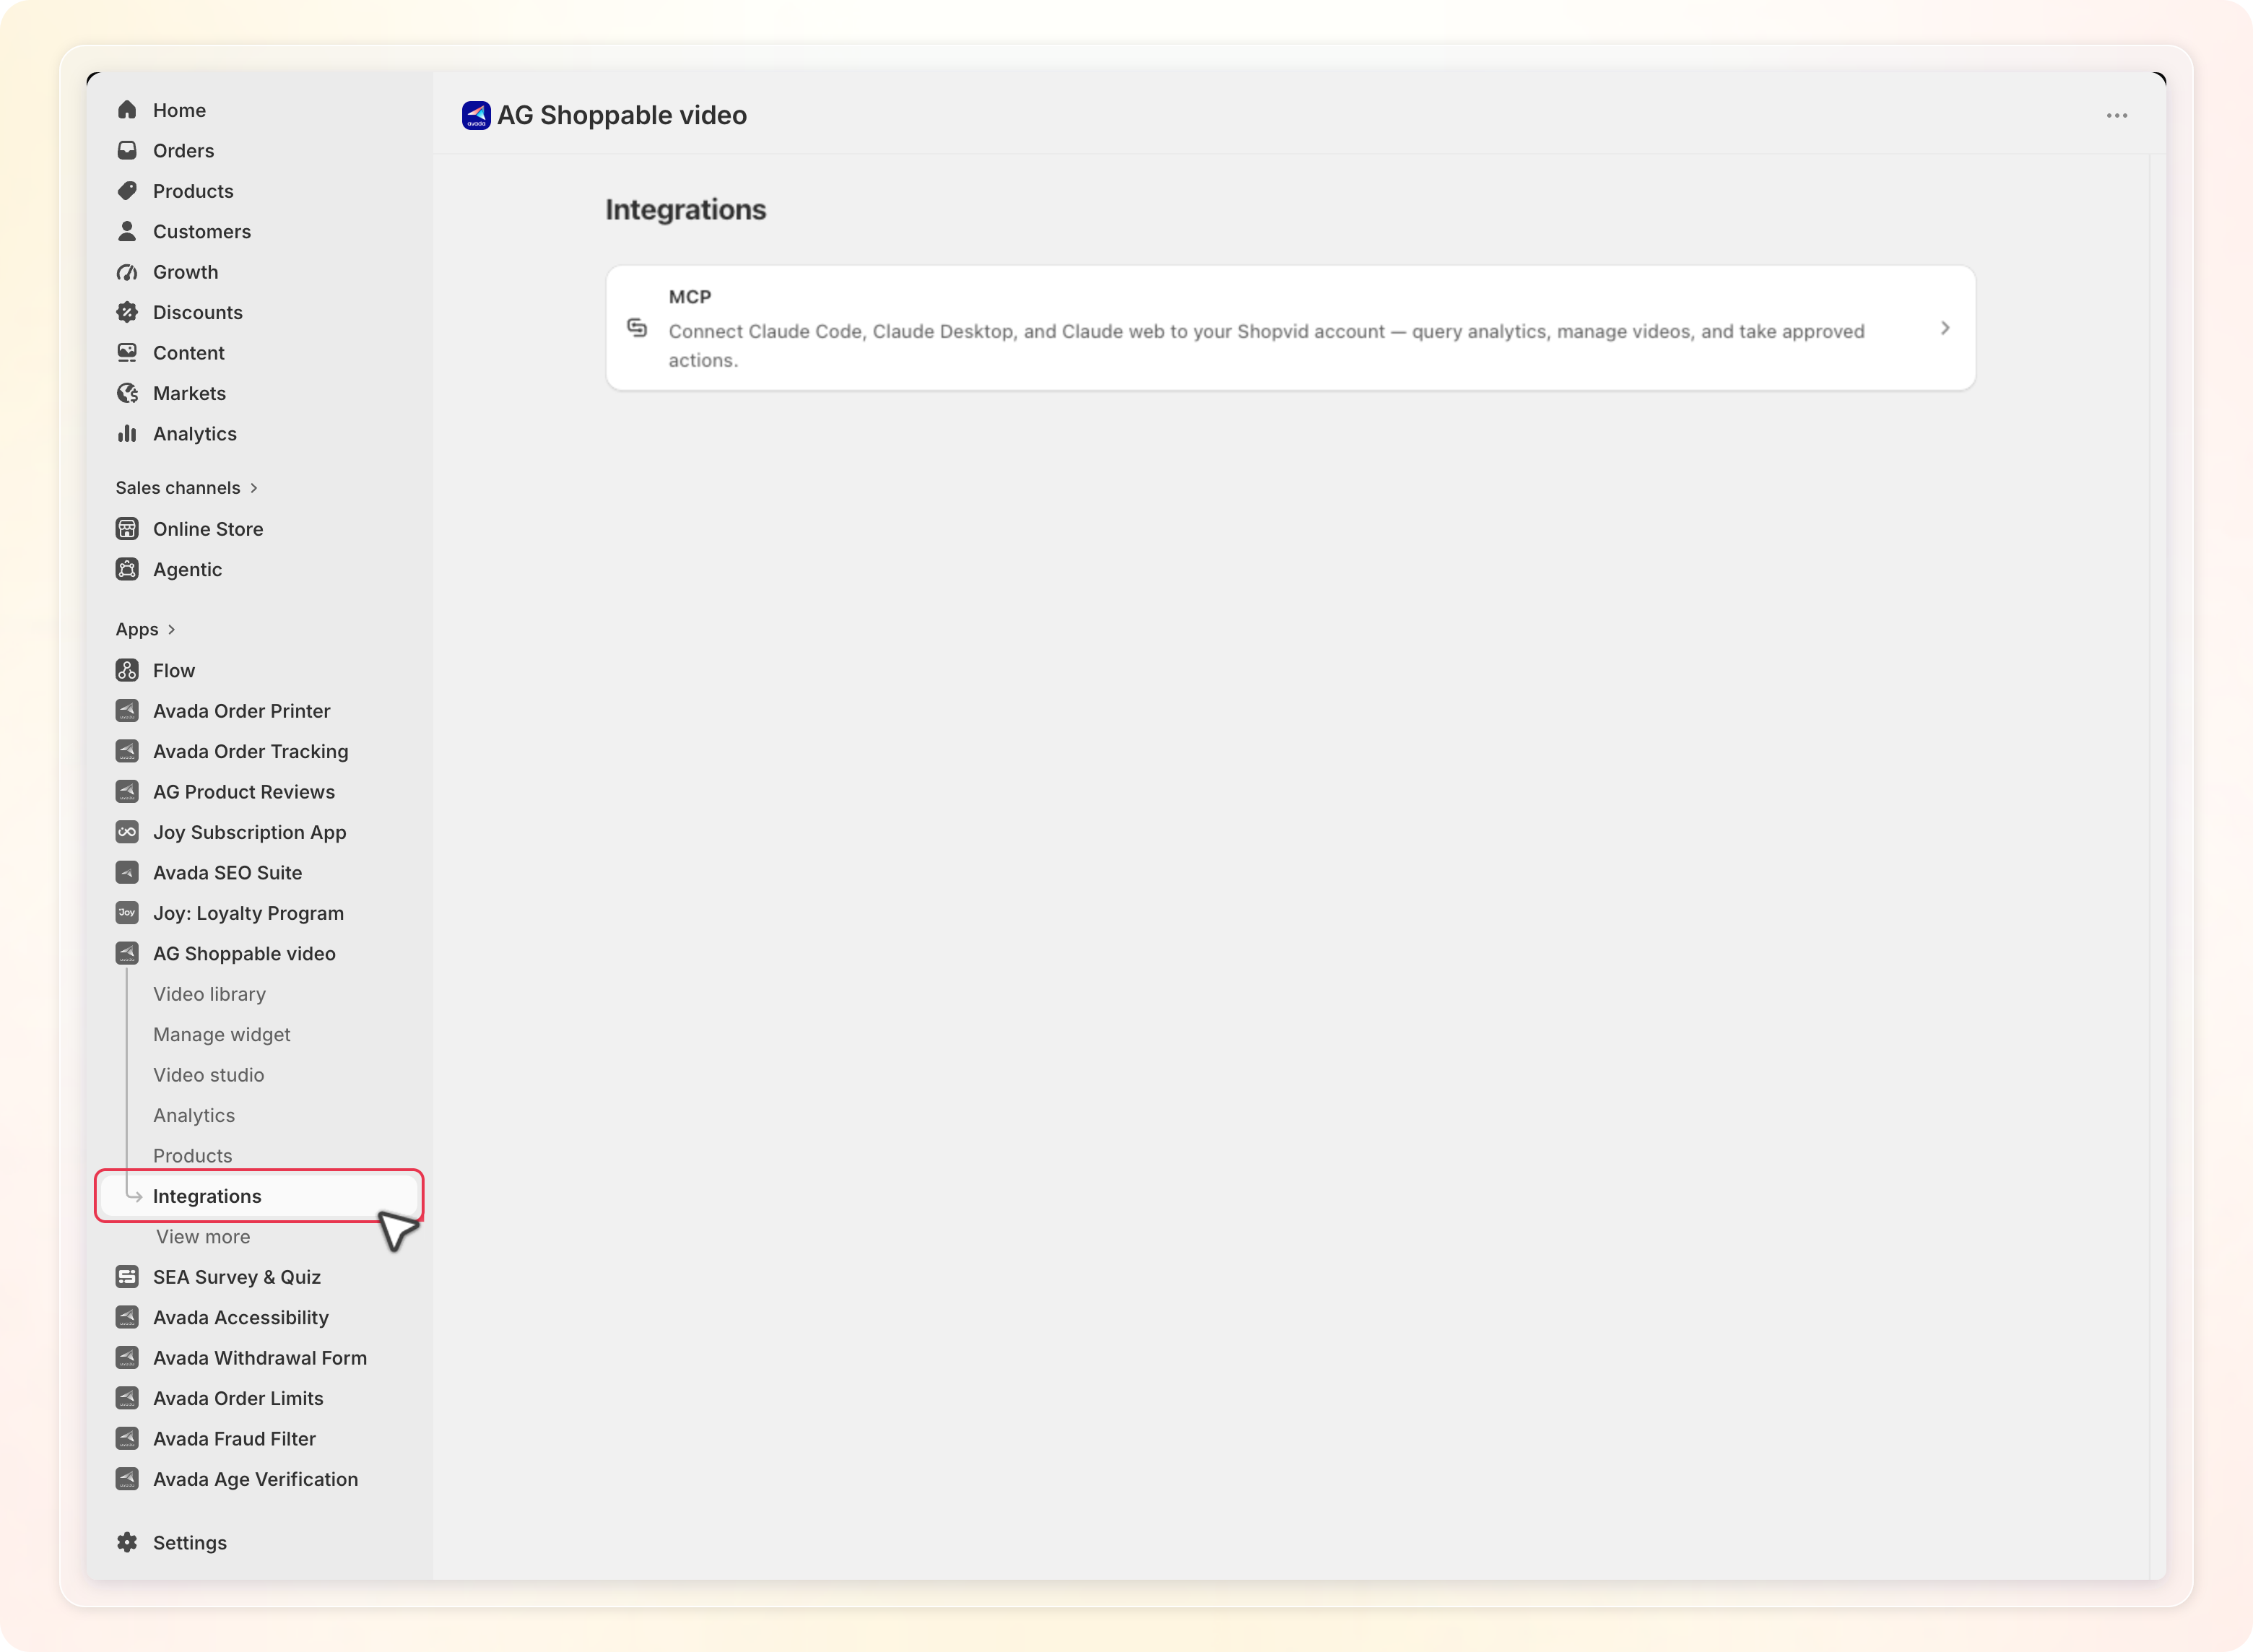Open Avada Withdrawal Form app
This screenshot has width=2253, height=1652.
(259, 1358)
